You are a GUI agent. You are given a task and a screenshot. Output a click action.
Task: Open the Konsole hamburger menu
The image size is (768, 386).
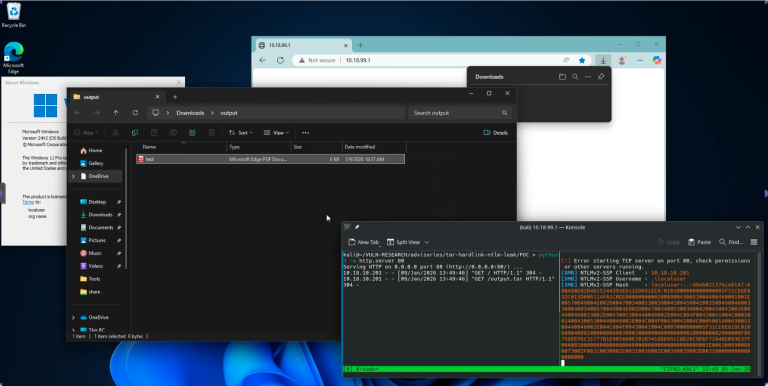(x=754, y=242)
